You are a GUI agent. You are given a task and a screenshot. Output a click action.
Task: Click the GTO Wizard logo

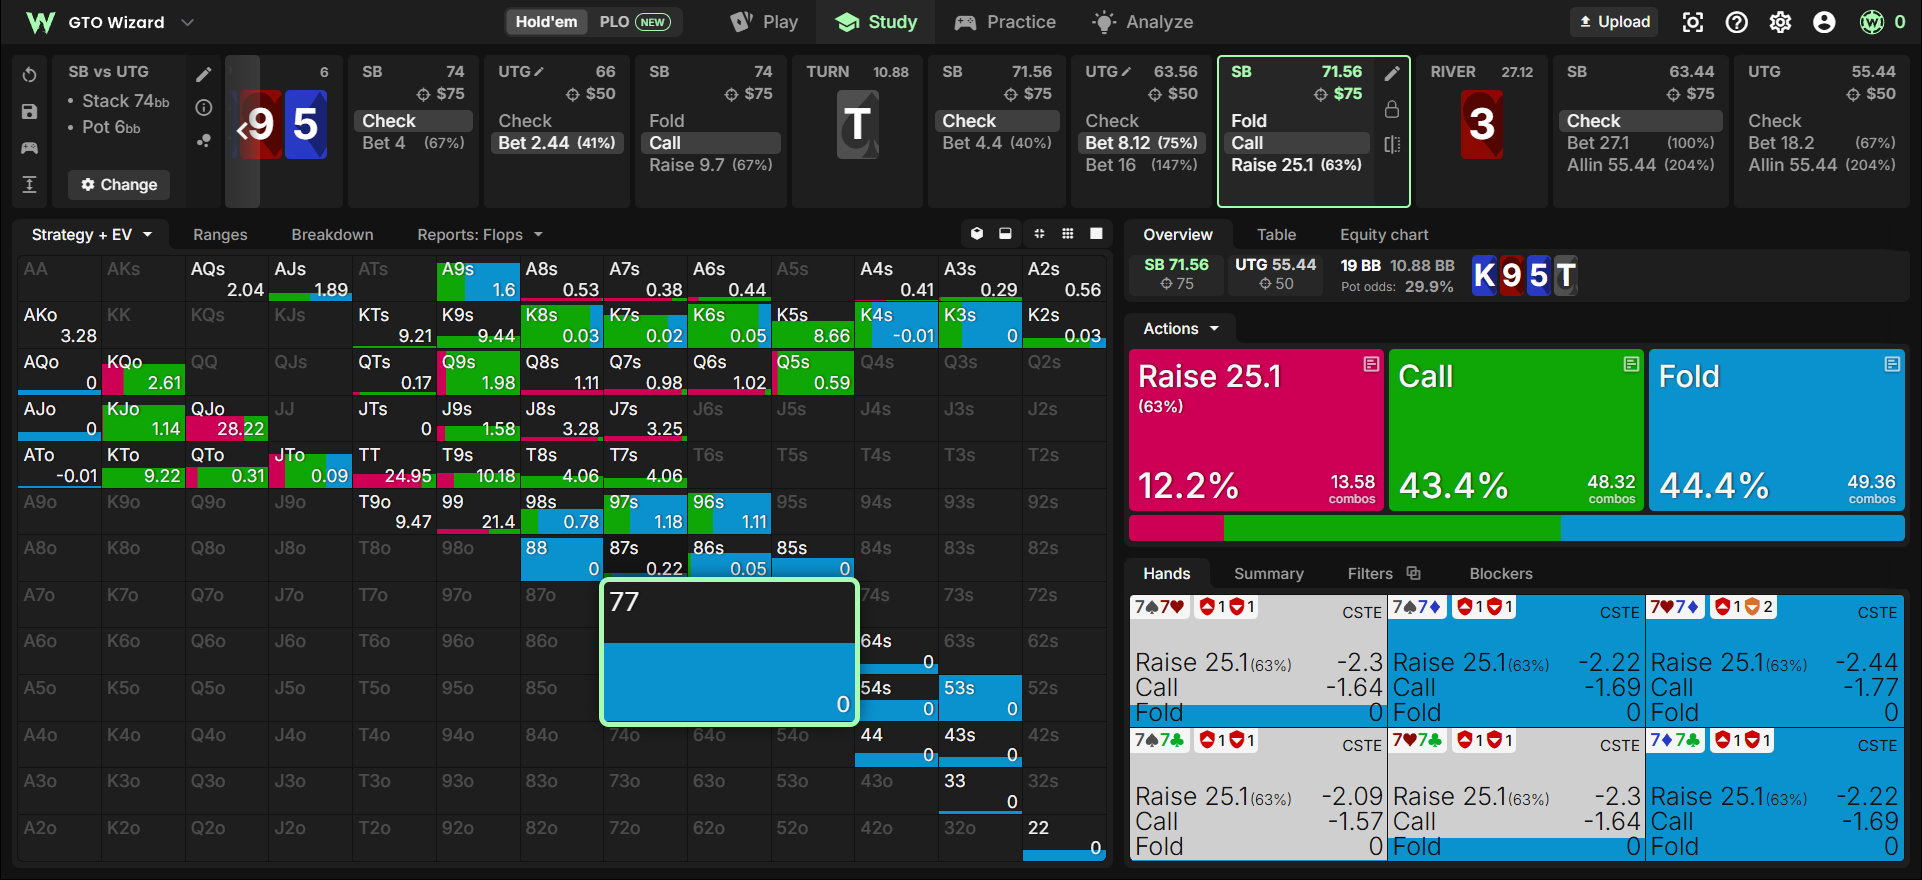tap(40, 22)
